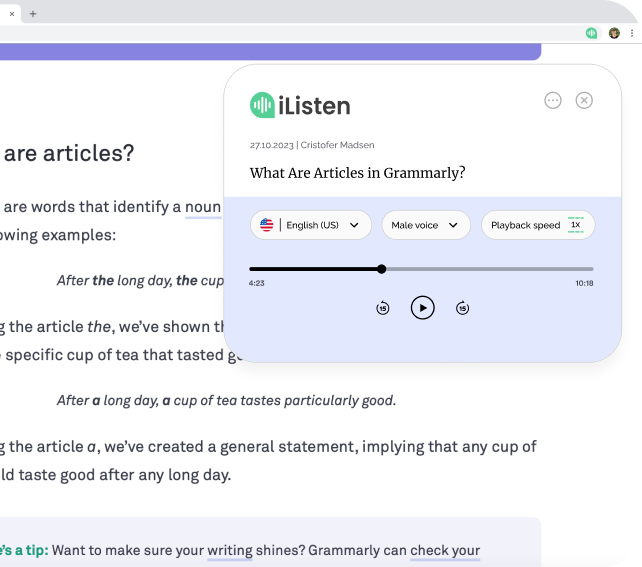This screenshot has height=567, width=642.
Task: Open the noun link in the article
Action: point(203,207)
